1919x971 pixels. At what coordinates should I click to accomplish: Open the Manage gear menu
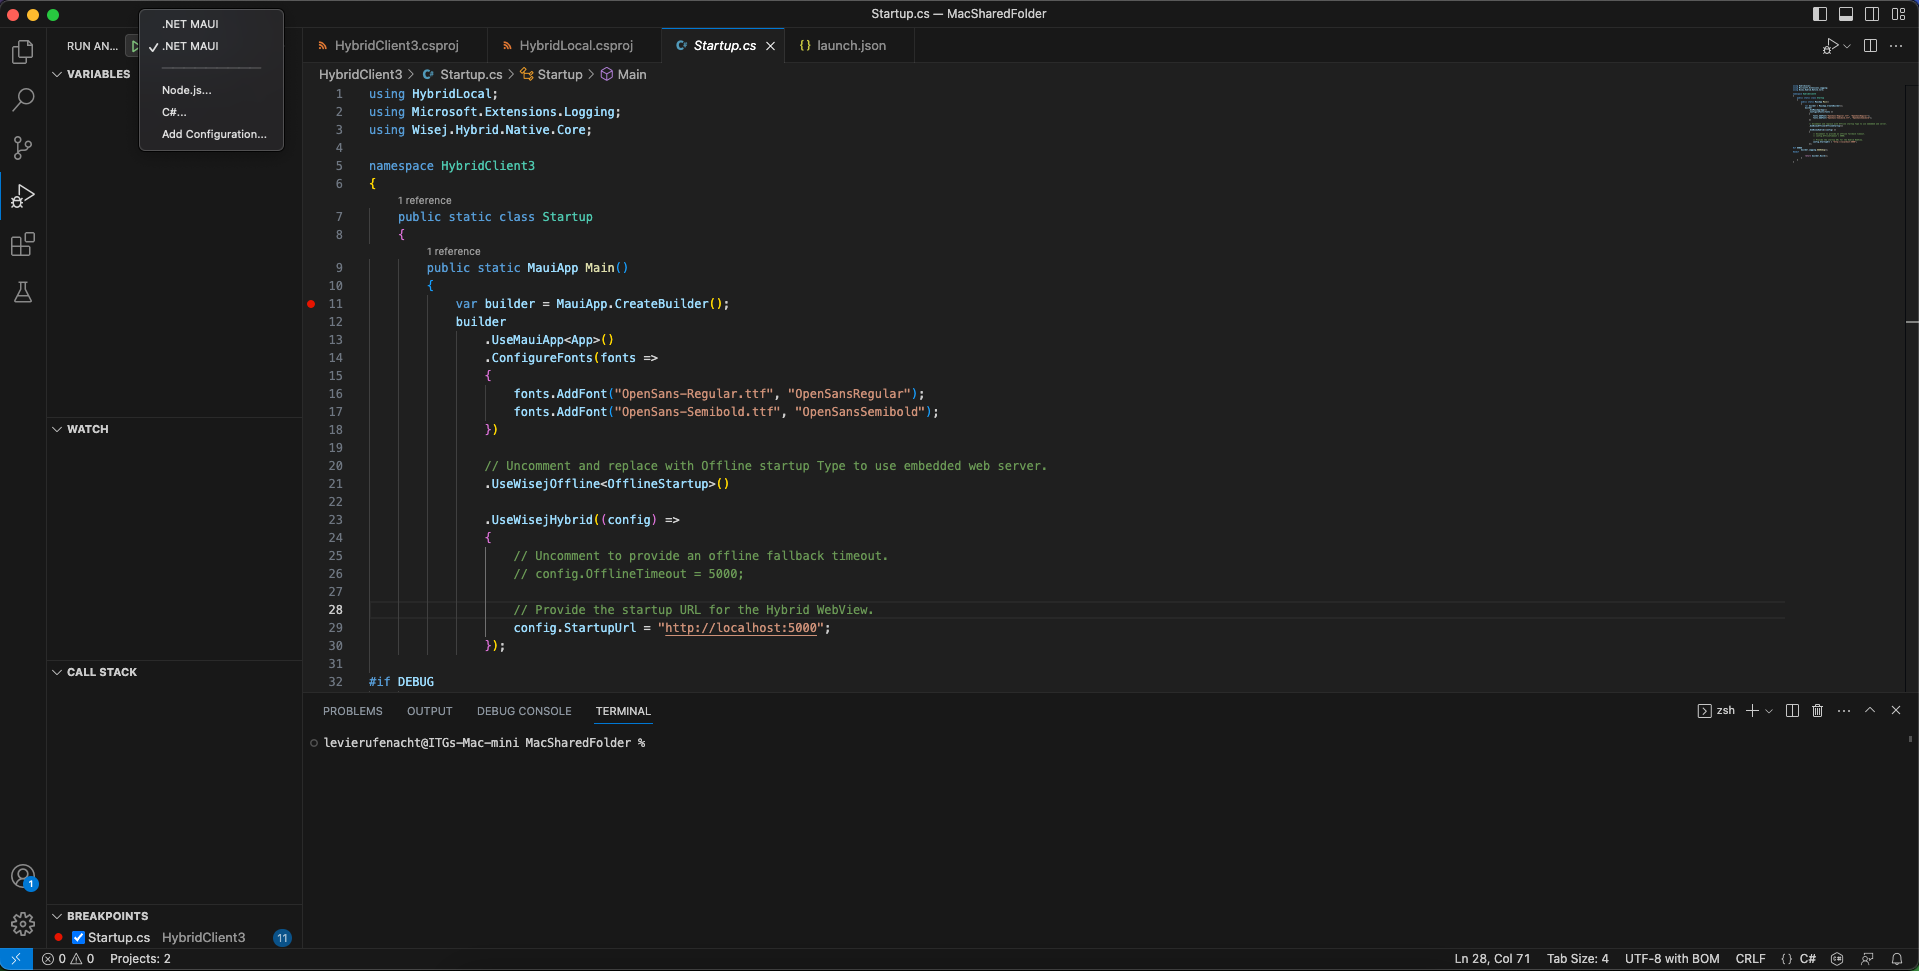click(x=22, y=924)
